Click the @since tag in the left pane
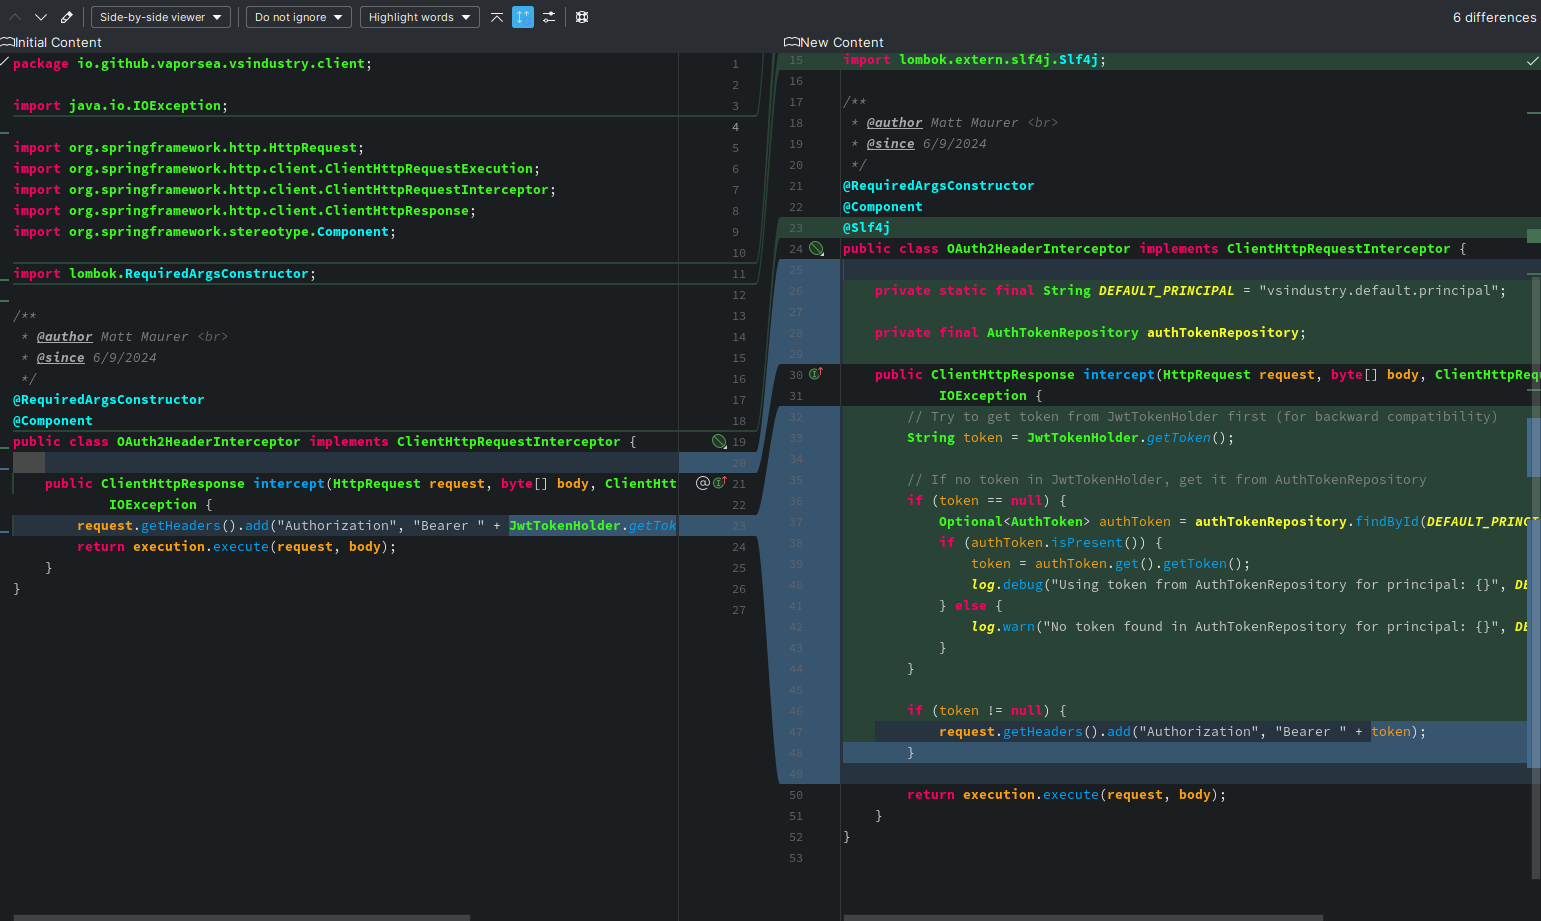 (x=60, y=358)
